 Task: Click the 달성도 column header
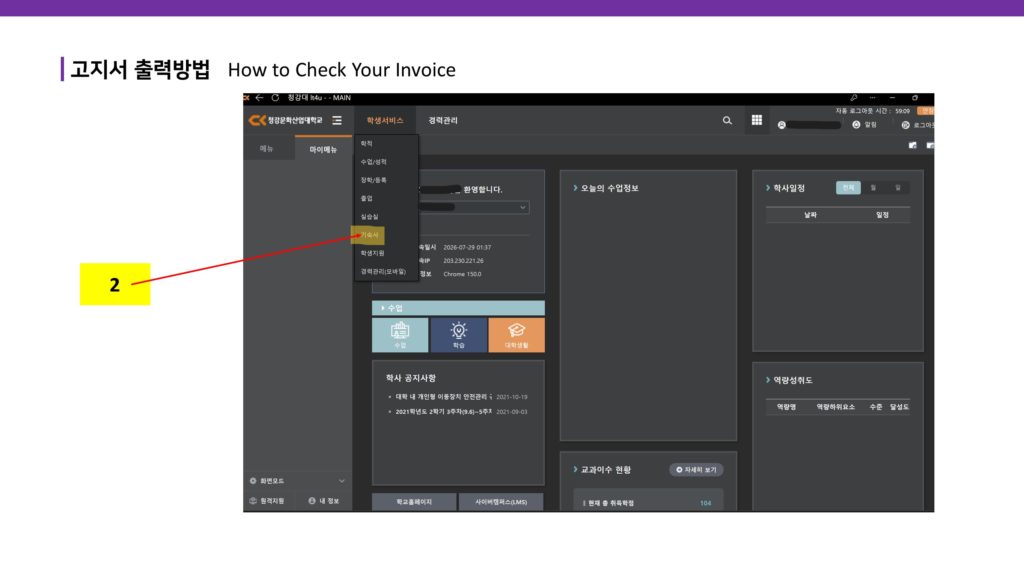coord(899,407)
